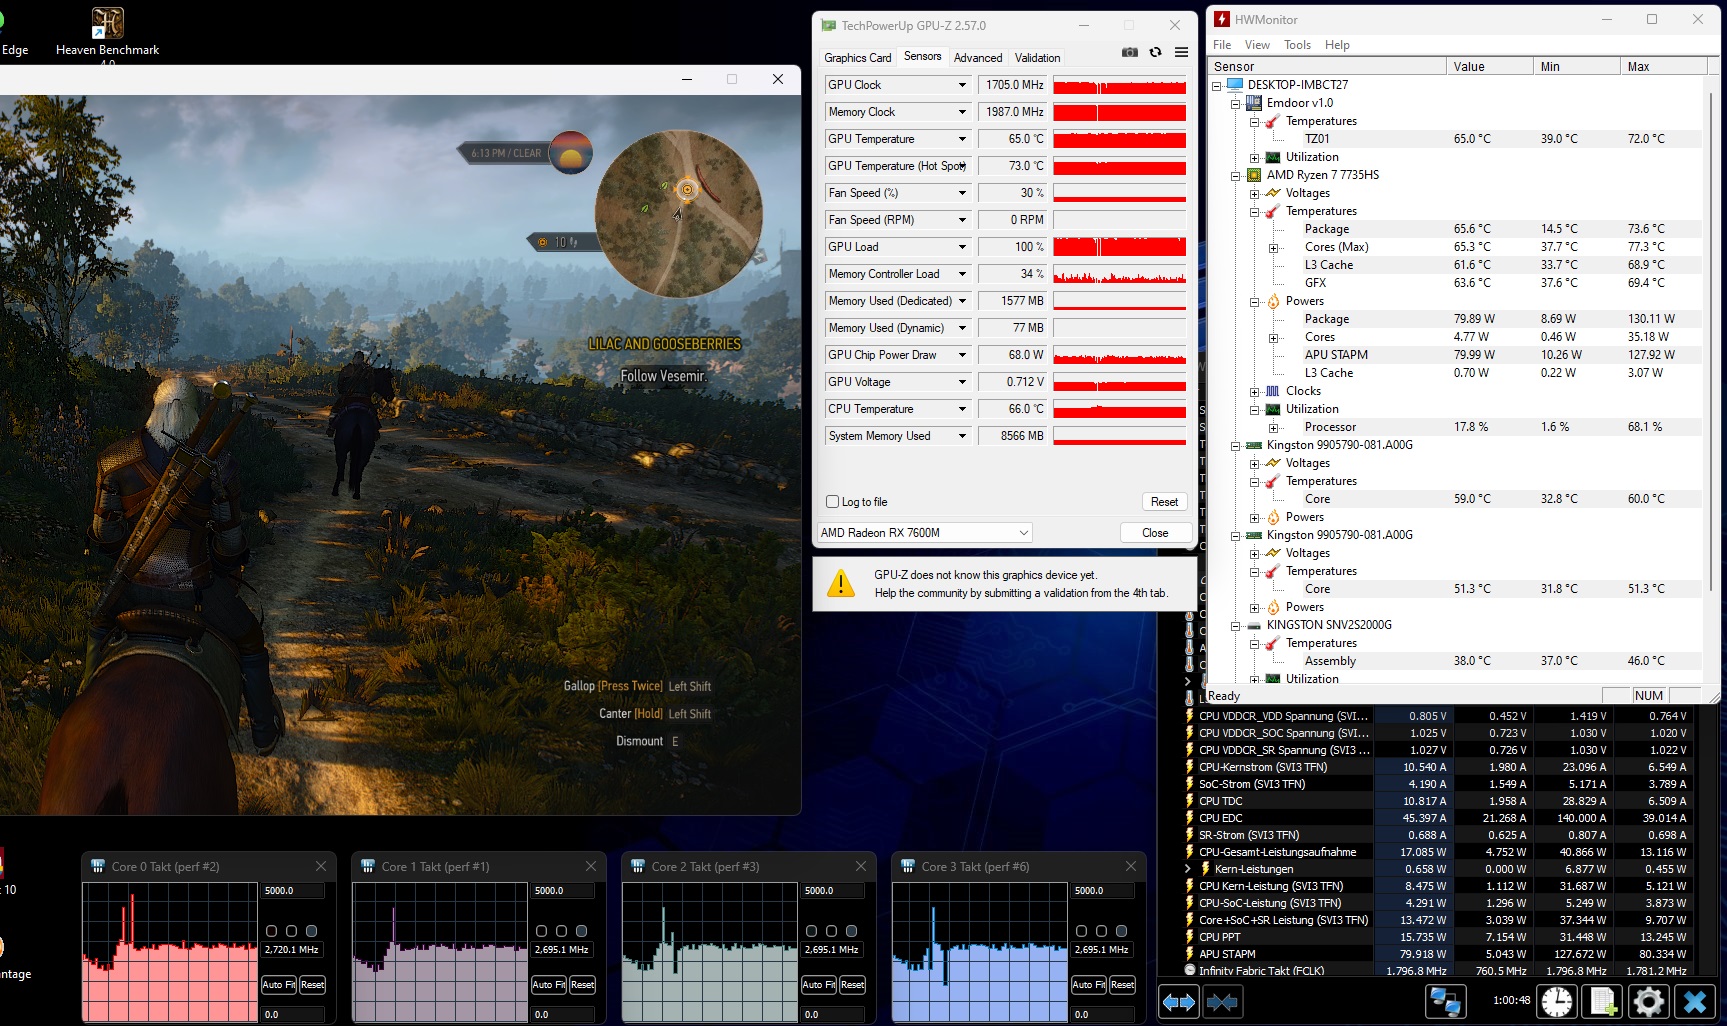Click the logging sheet icon in the sensor toolbar
This screenshot has height=1026, width=1727.
pyautogui.click(x=1603, y=1001)
